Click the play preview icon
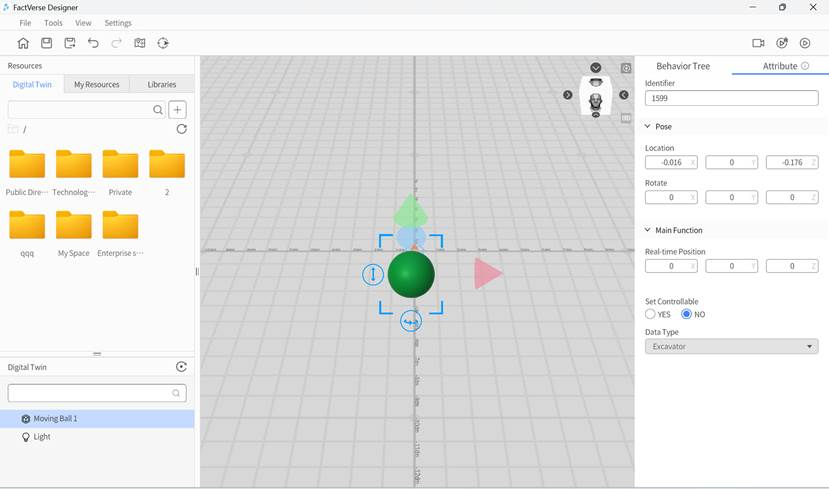829x489 pixels. point(805,43)
